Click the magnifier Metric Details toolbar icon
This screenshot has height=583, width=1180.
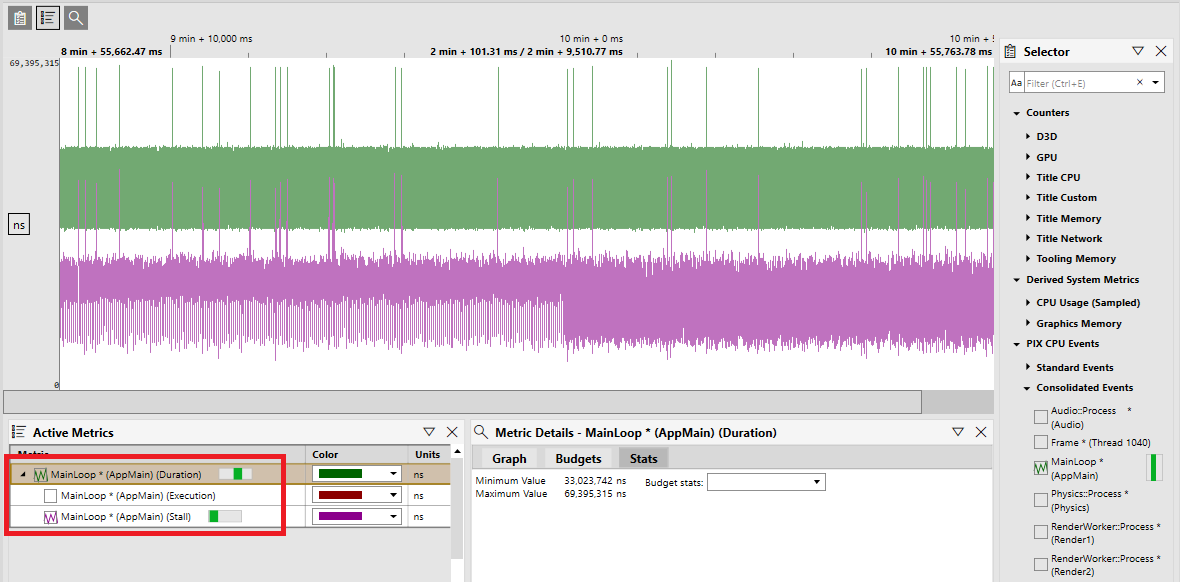(x=76, y=18)
